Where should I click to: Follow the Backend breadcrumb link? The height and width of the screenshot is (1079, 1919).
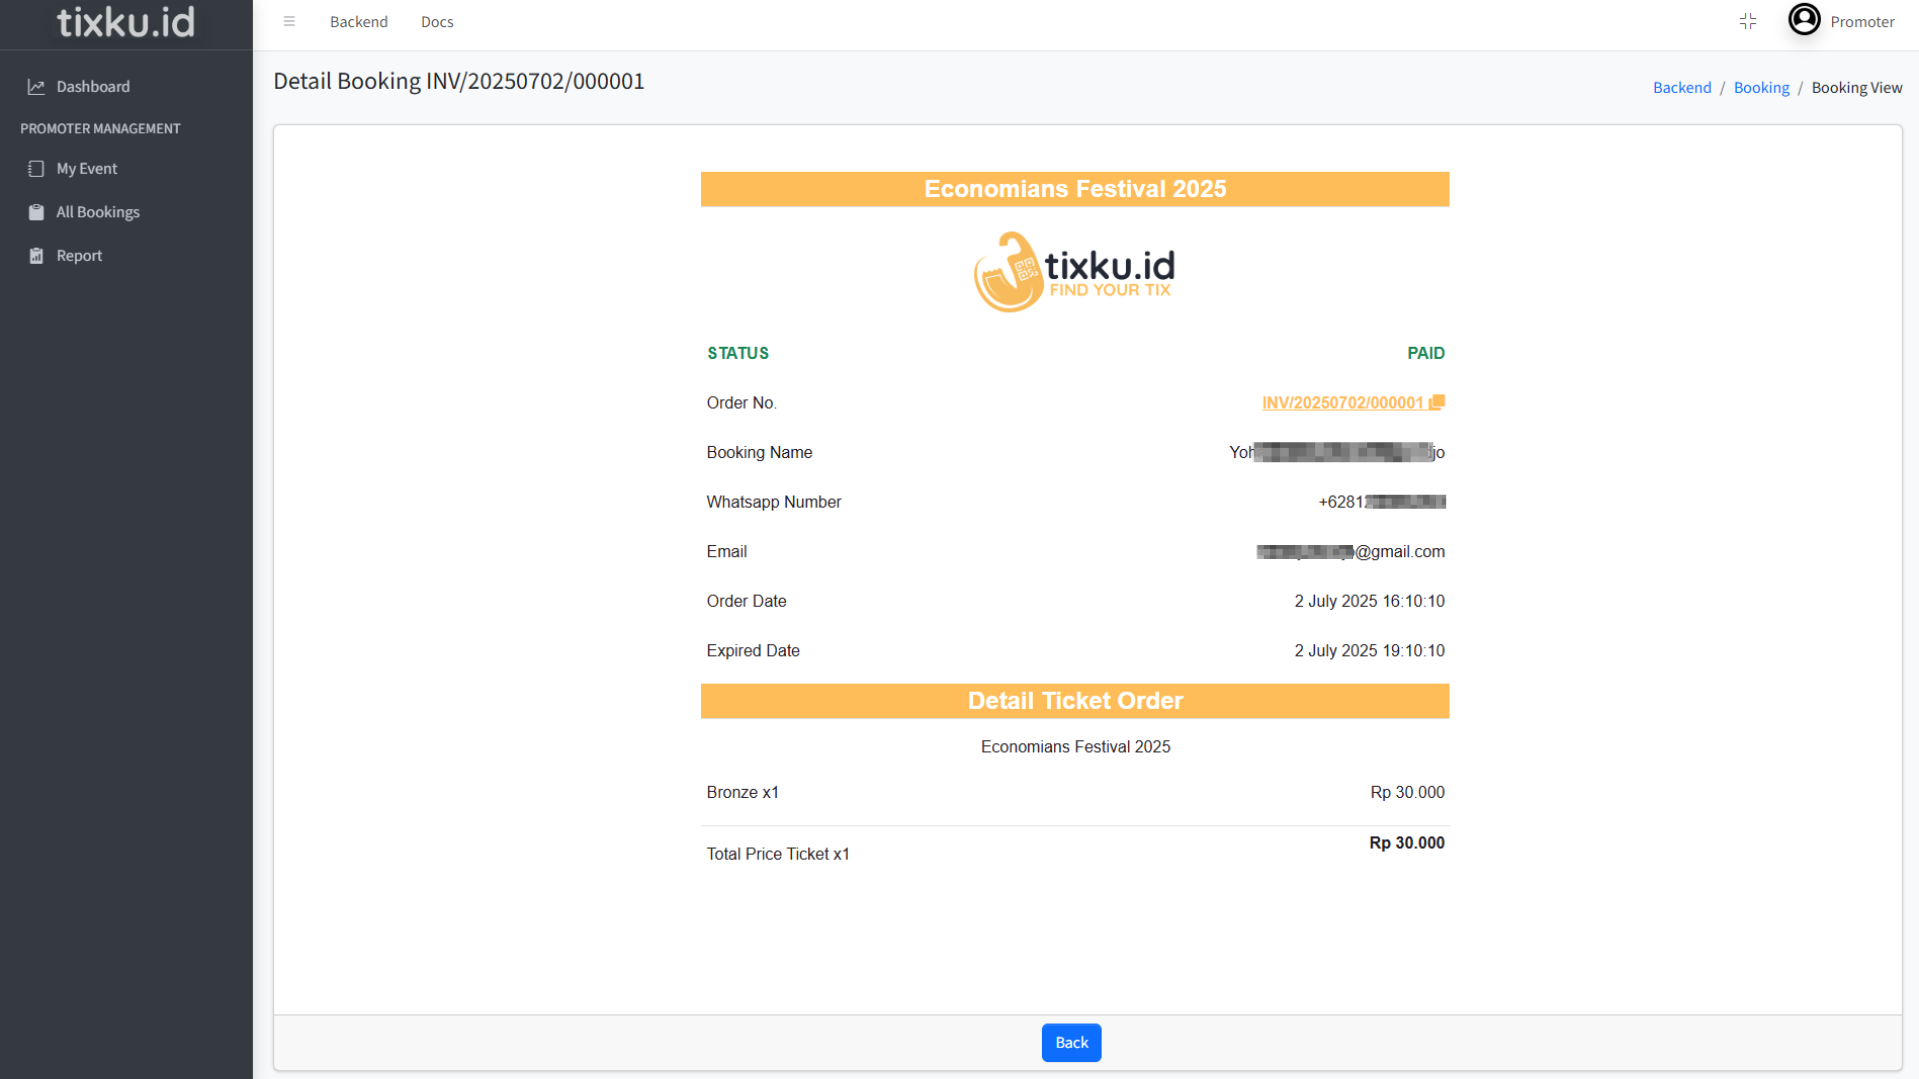click(x=1681, y=88)
